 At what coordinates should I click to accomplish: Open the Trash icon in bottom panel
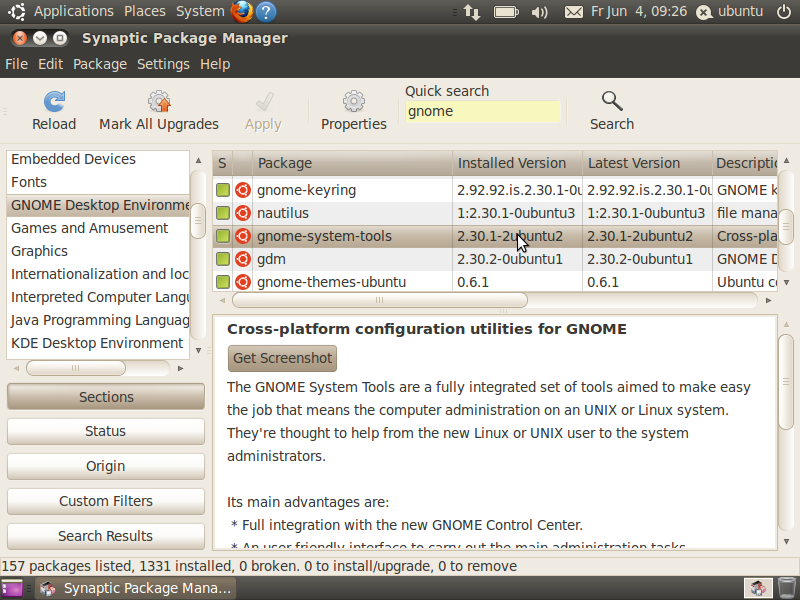coord(787,588)
